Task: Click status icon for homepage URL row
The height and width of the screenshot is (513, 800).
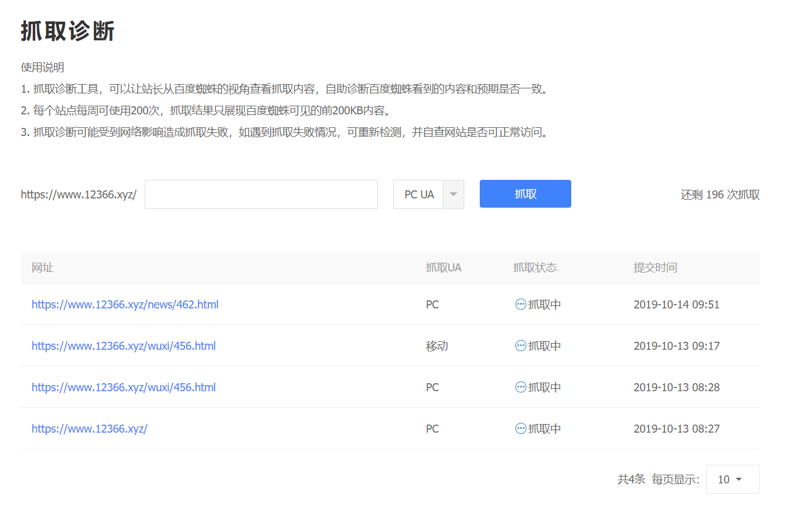Action: tap(520, 428)
